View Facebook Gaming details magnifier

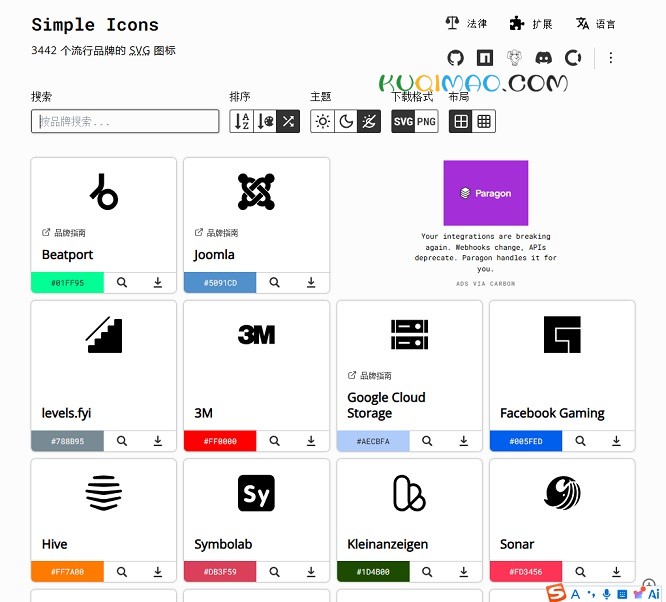tap(580, 441)
